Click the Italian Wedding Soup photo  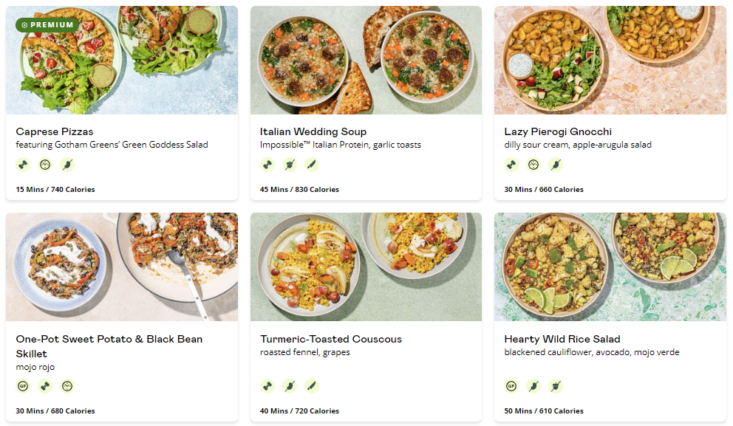click(365, 60)
